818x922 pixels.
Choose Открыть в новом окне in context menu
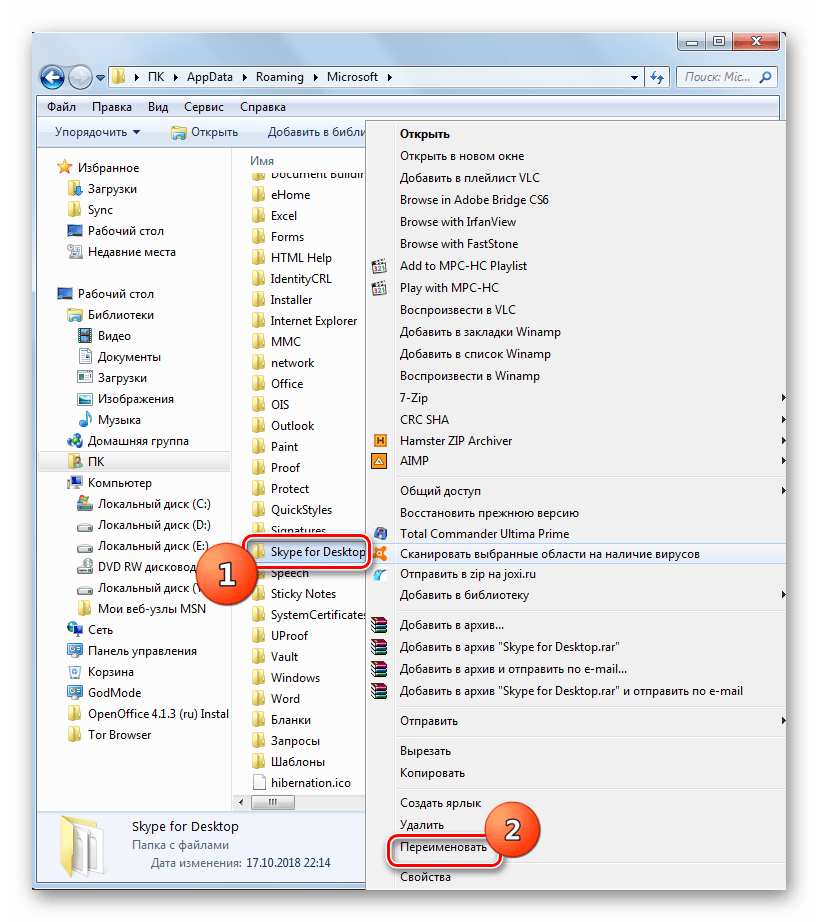tap(462, 156)
